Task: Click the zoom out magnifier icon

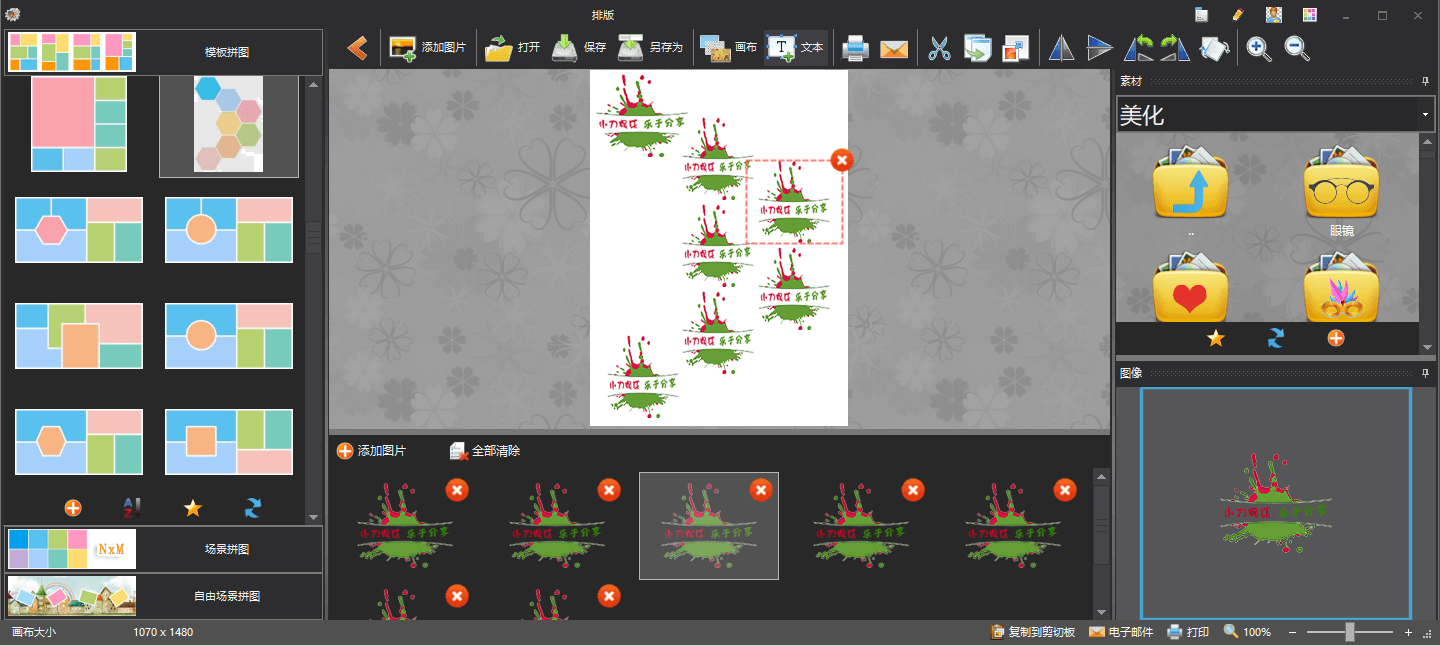Action: (1297, 48)
